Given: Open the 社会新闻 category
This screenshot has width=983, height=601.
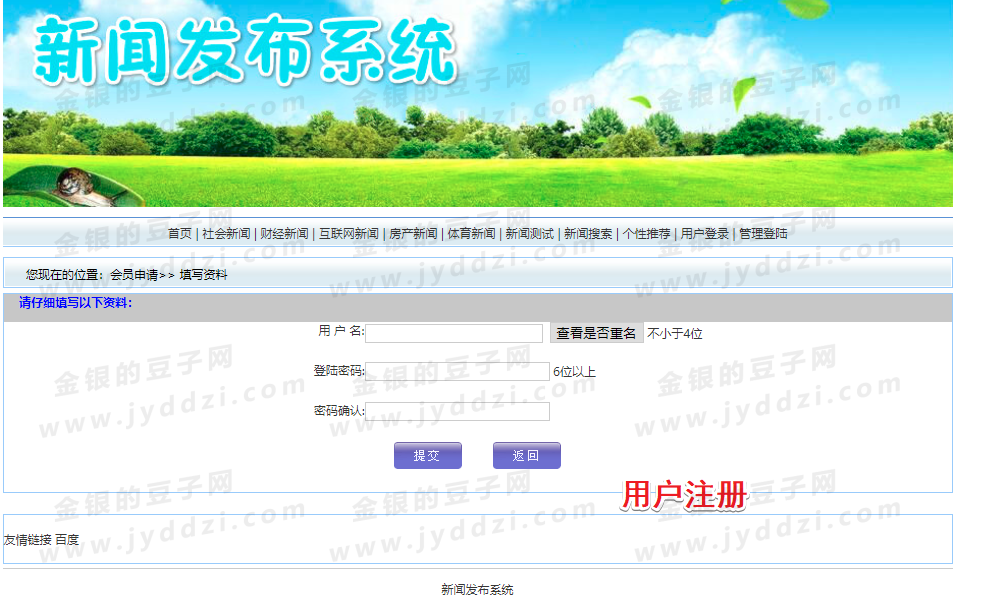Looking at the screenshot, I should pos(226,234).
